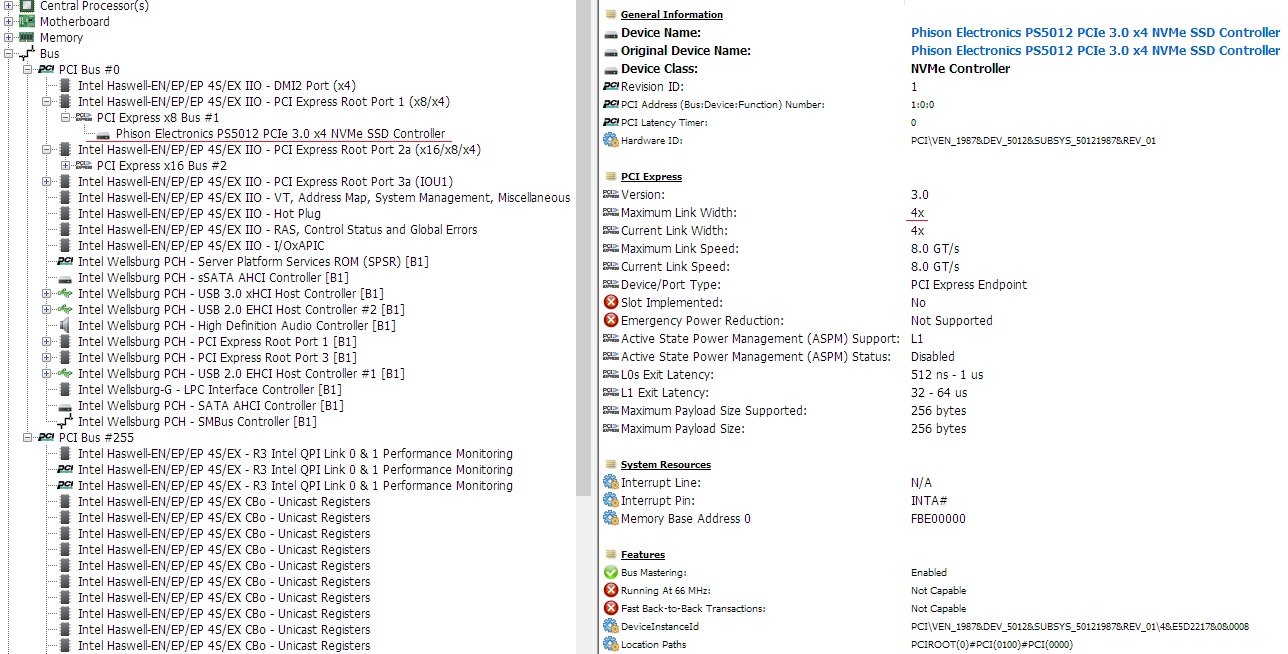Click the SMBus Controller icon
The height and width of the screenshot is (654, 1288).
pos(65,422)
